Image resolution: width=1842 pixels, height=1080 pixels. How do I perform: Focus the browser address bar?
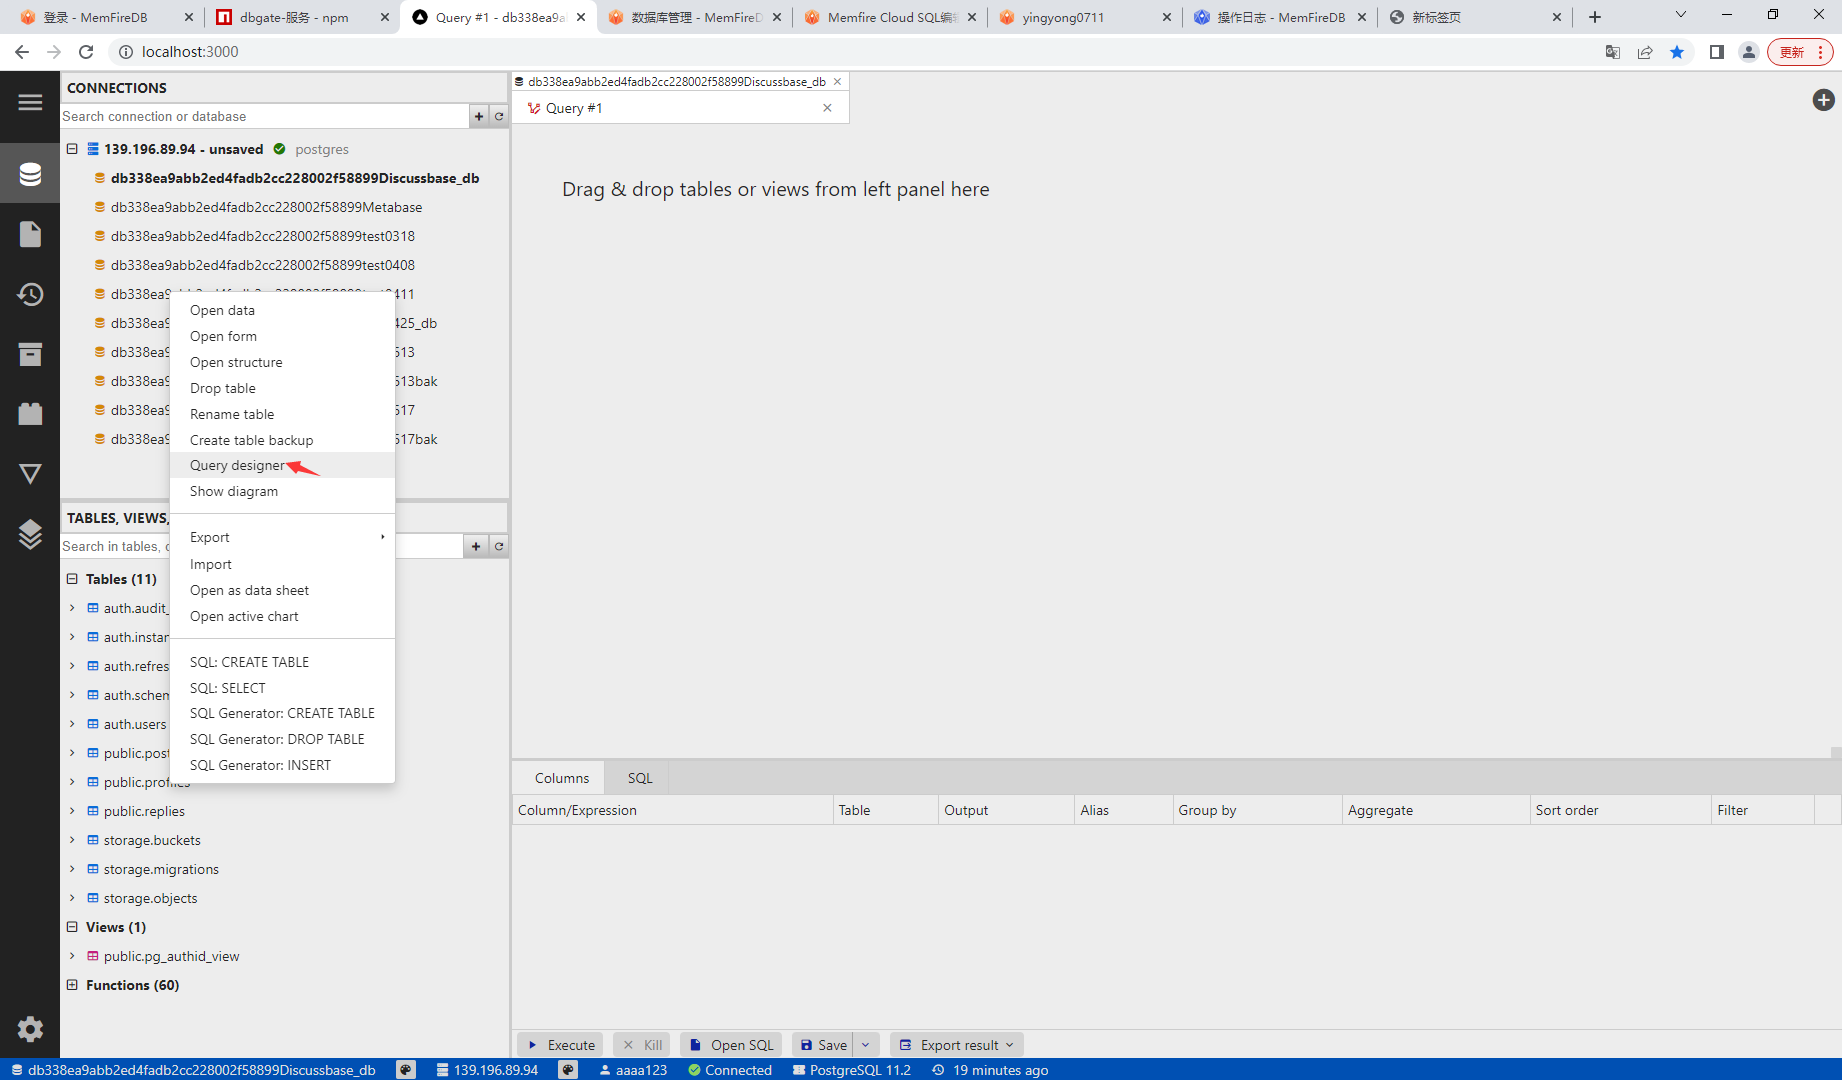(x=860, y=52)
